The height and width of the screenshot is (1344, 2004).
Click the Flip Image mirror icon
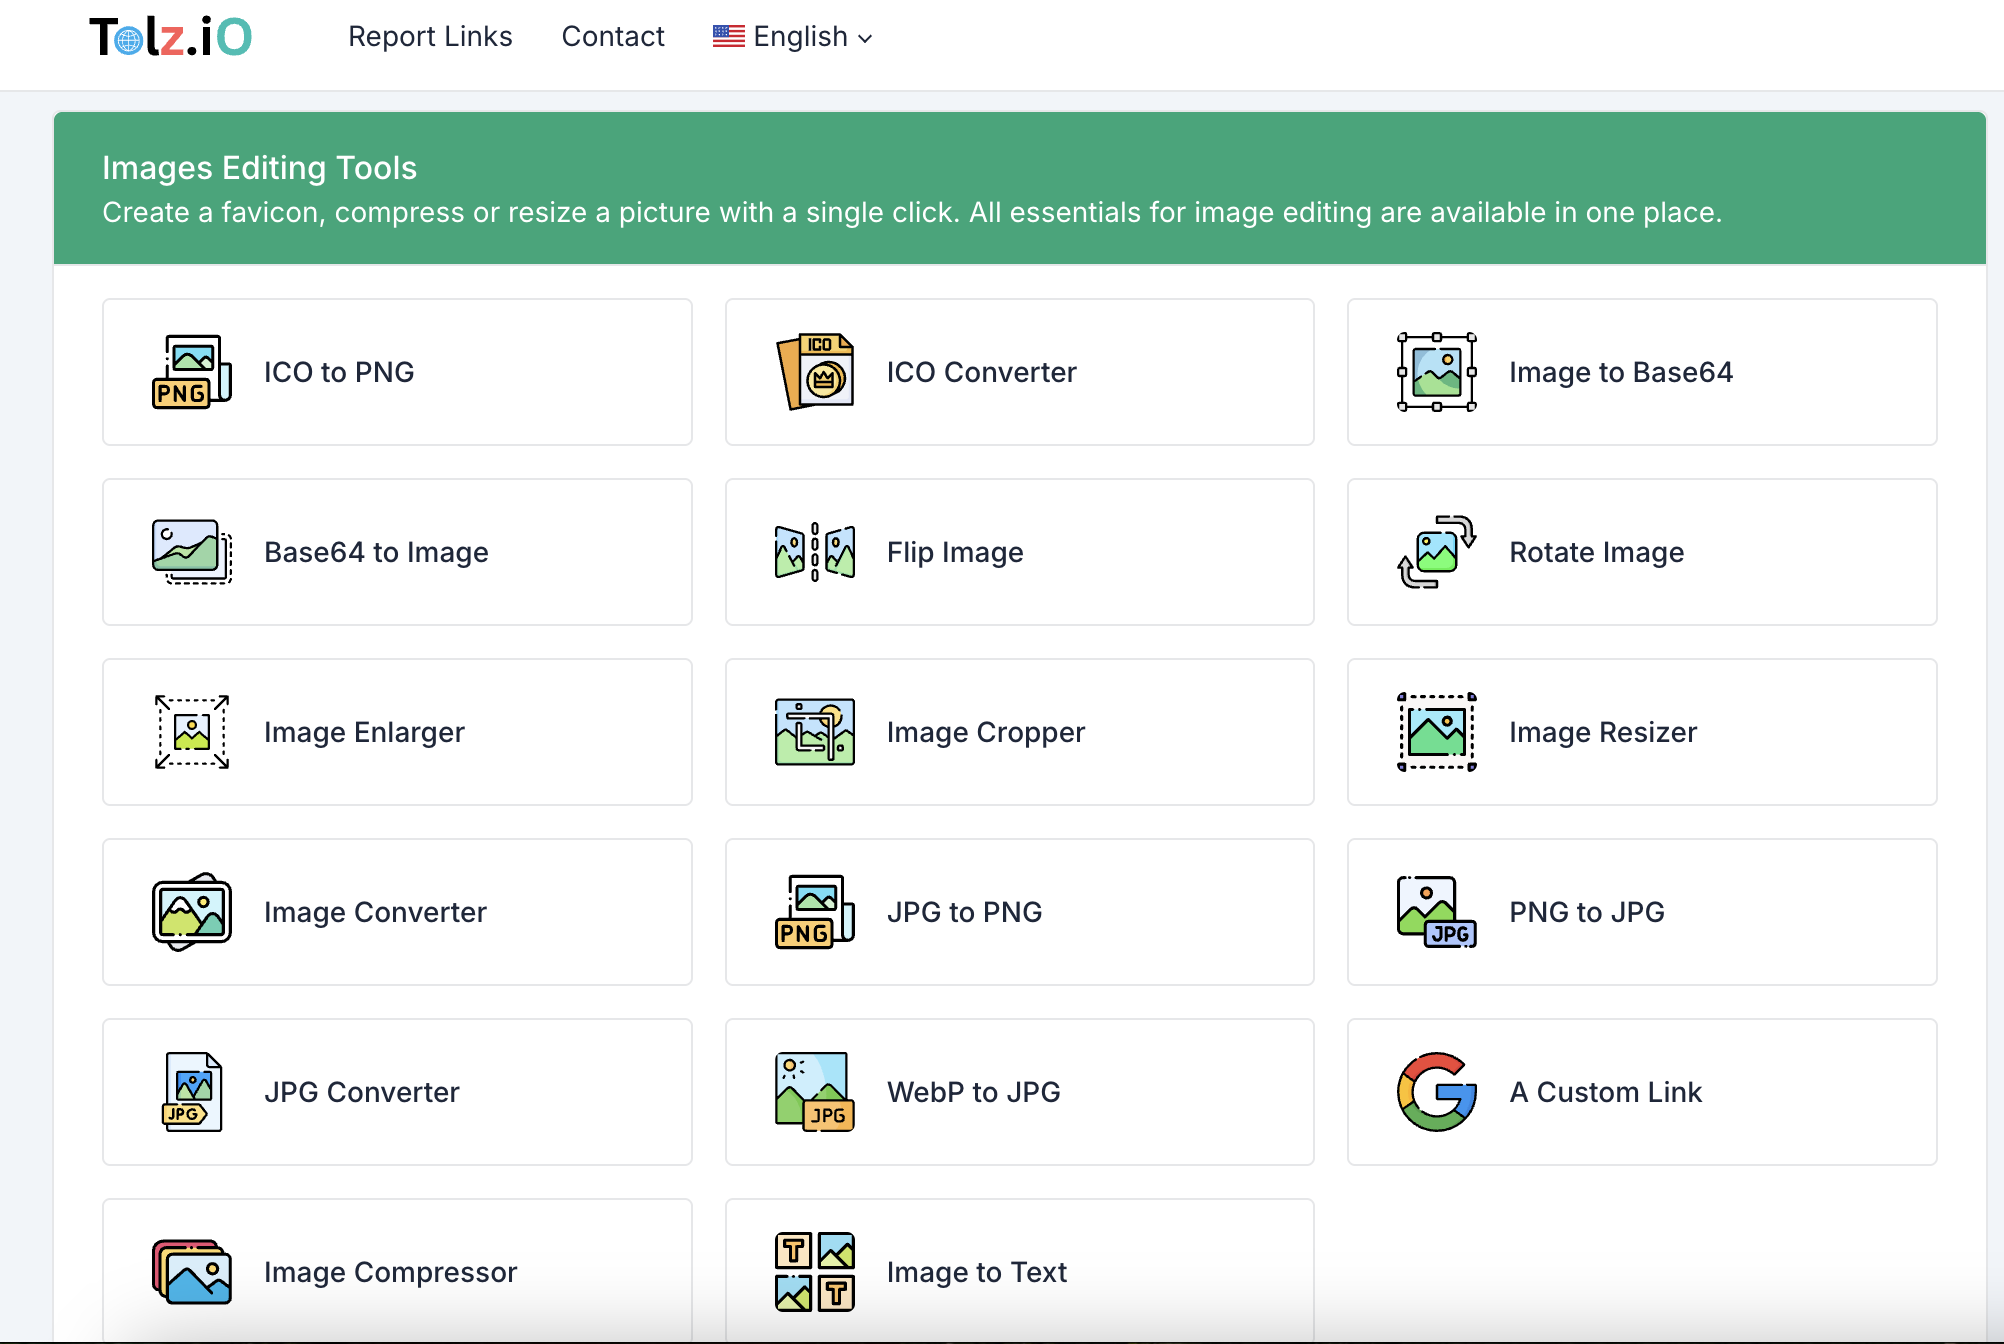[815, 552]
